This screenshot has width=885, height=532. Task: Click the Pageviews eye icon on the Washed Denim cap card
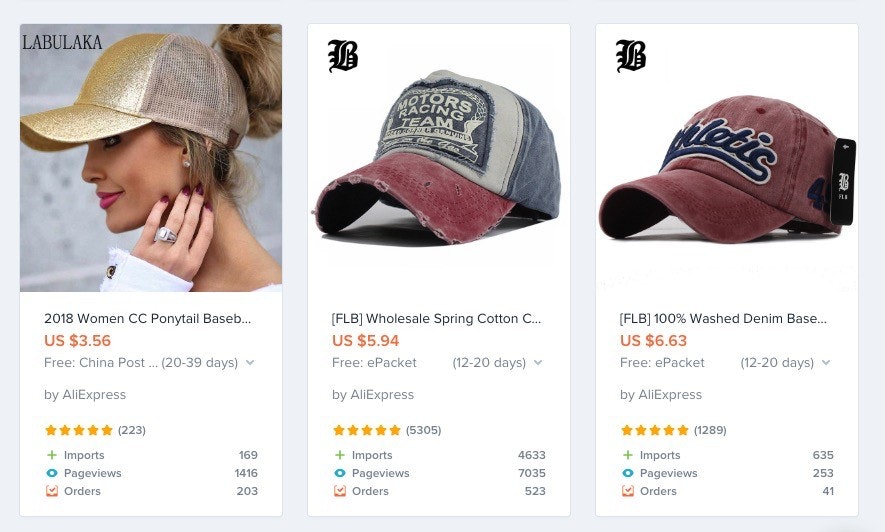[x=627, y=473]
